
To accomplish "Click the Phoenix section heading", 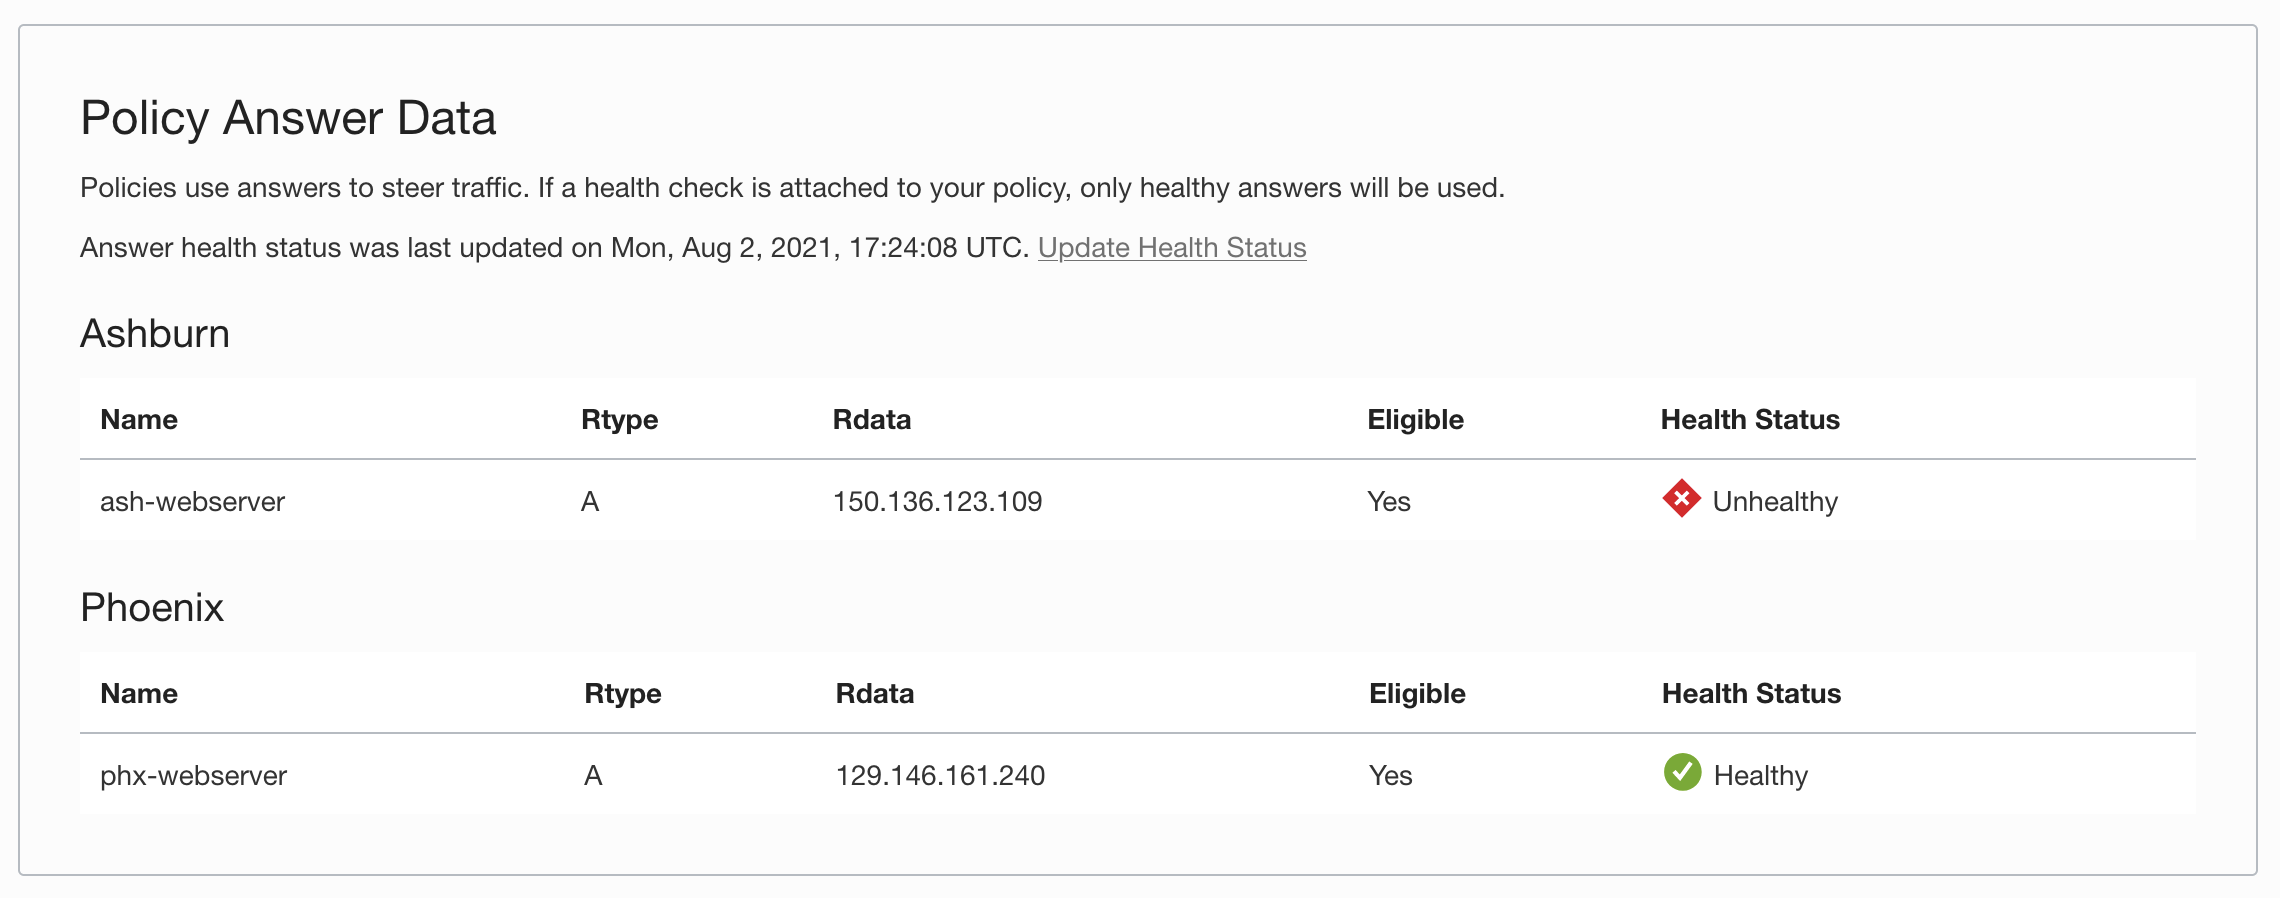I will pos(152,608).
